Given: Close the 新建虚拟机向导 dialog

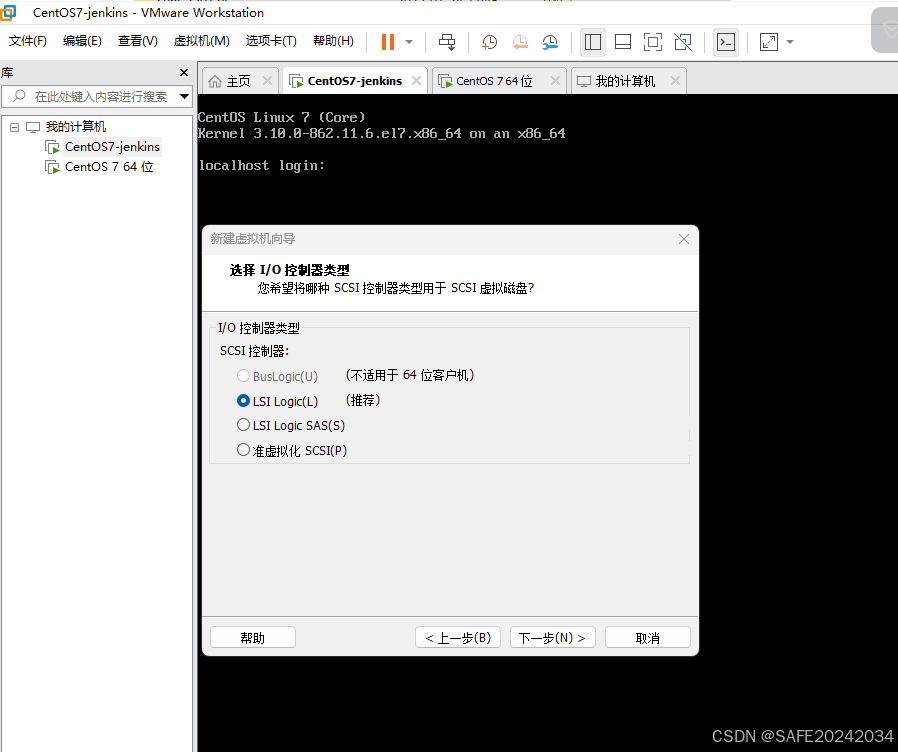Looking at the screenshot, I should point(684,239).
